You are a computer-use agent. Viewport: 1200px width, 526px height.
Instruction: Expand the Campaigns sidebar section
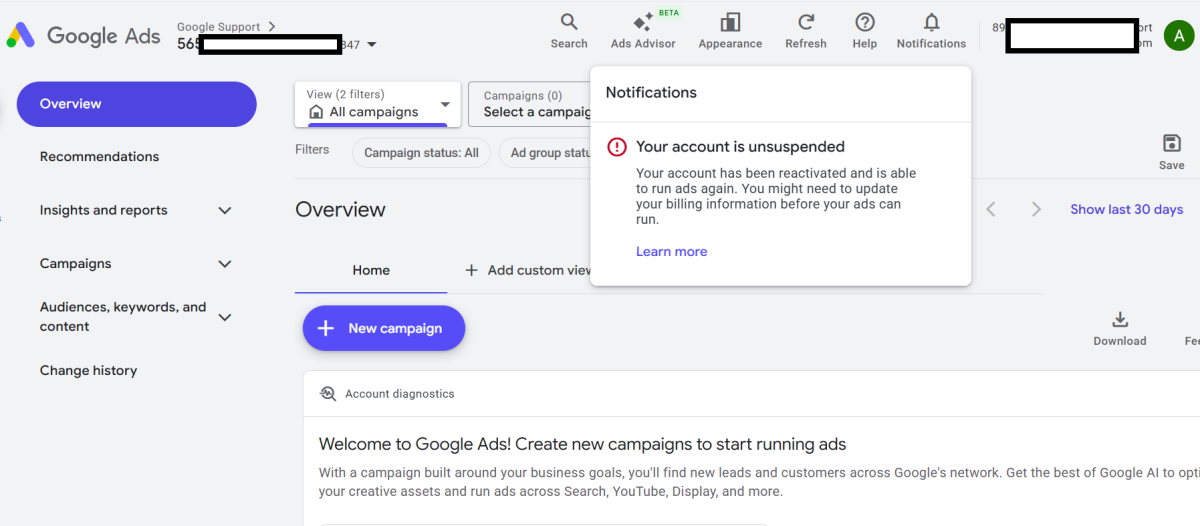click(225, 264)
